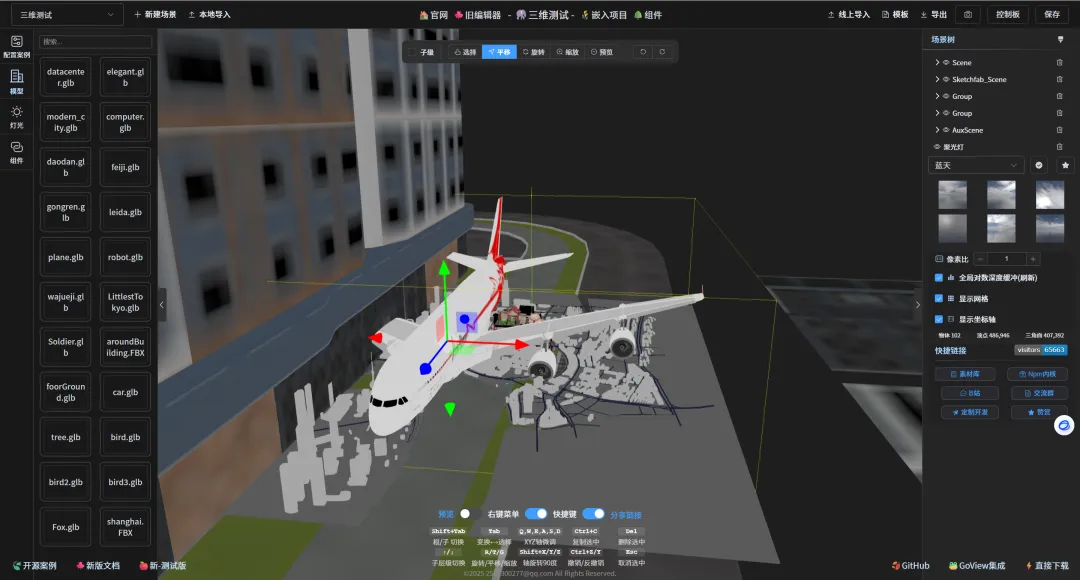Click the camera screenshot icon button

(x=968, y=14)
